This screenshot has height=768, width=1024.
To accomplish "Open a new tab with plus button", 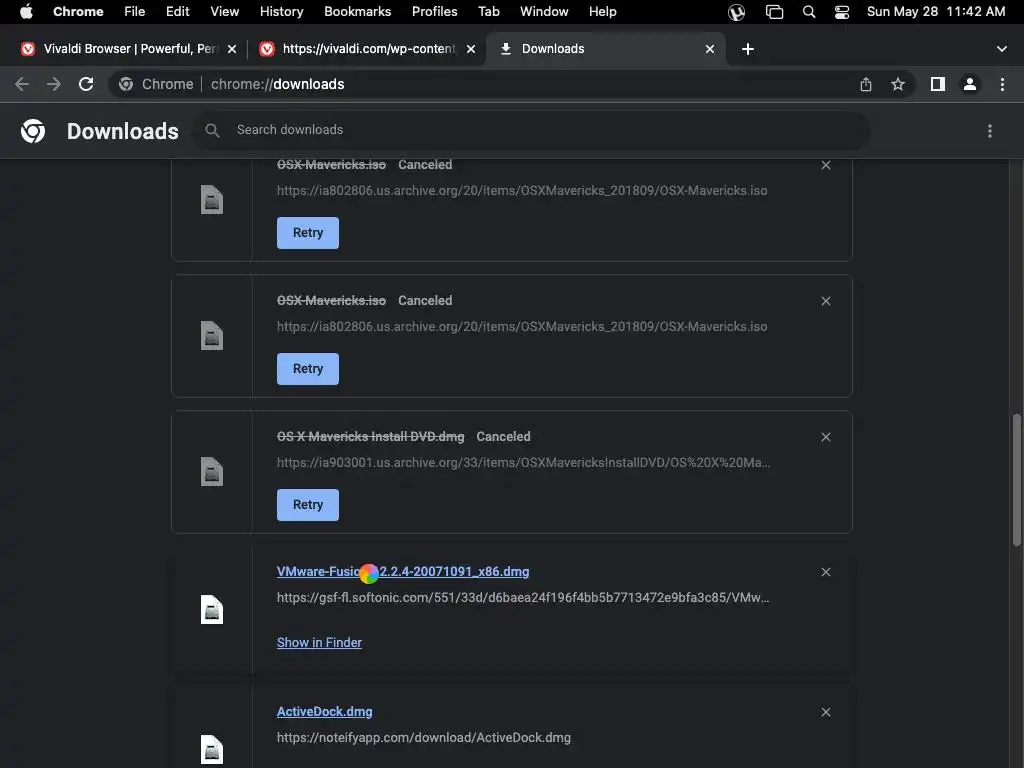I will tap(748, 49).
